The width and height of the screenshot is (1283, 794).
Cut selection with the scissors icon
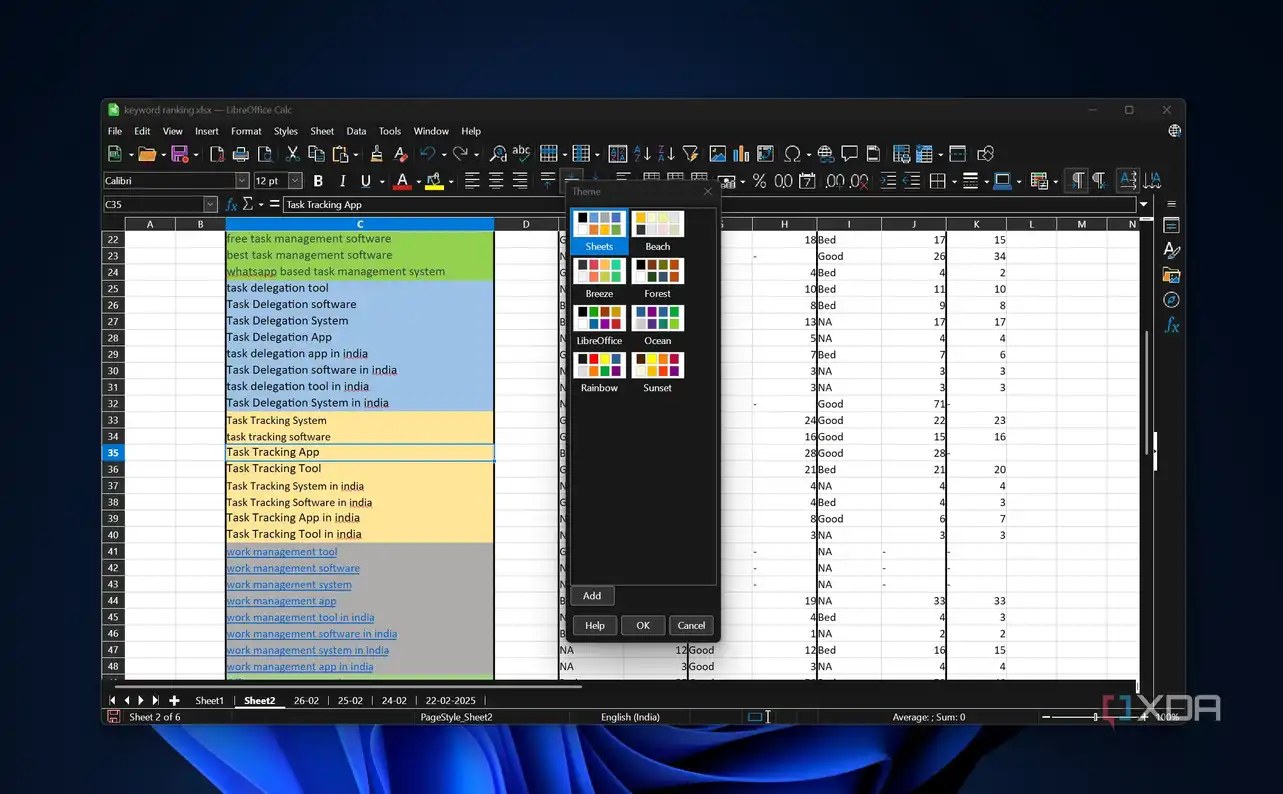(x=292, y=154)
